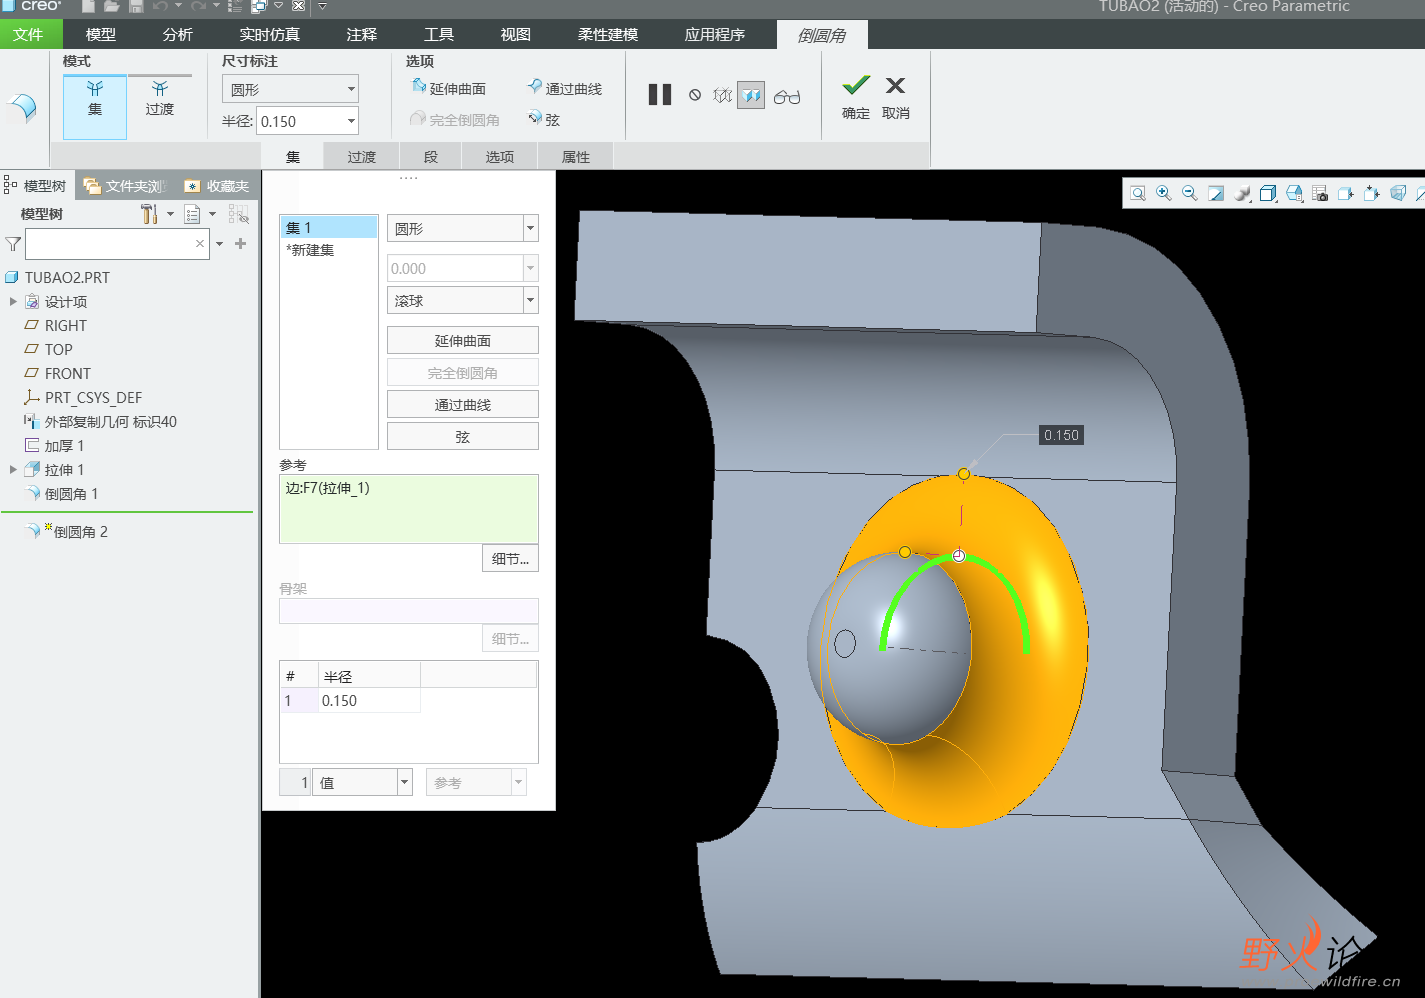Click the plus icon beside tree search
Image resolution: width=1425 pixels, height=998 pixels.
pos(240,243)
